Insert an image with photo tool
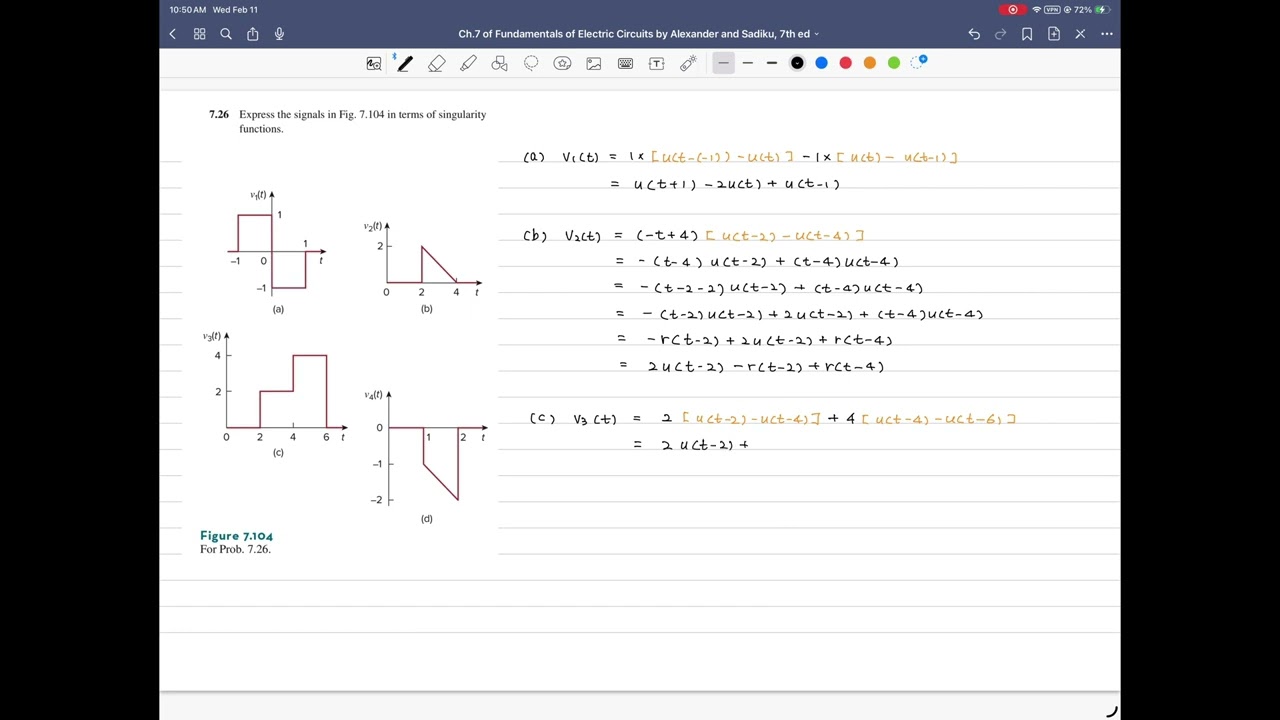Image resolution: width=1280 pixels, height=720 pixels. click(x=594, y=63)
